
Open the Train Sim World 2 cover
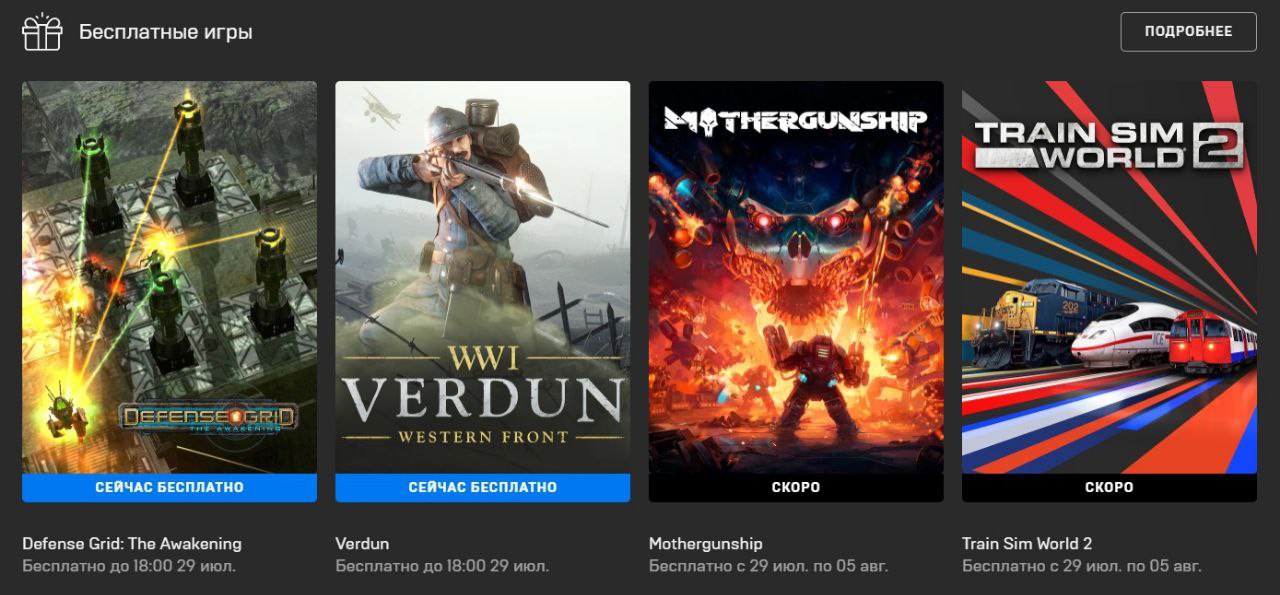pos(1109,277)
